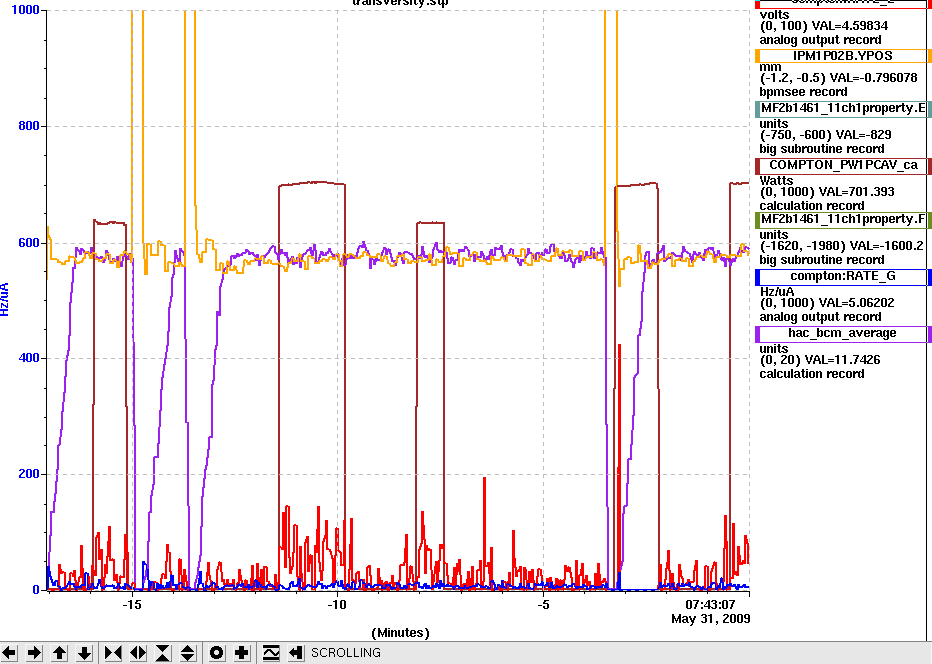Pan the chart down with arrow button
Image resolution: width=932 pixels, height=664 pixels.
84,653
